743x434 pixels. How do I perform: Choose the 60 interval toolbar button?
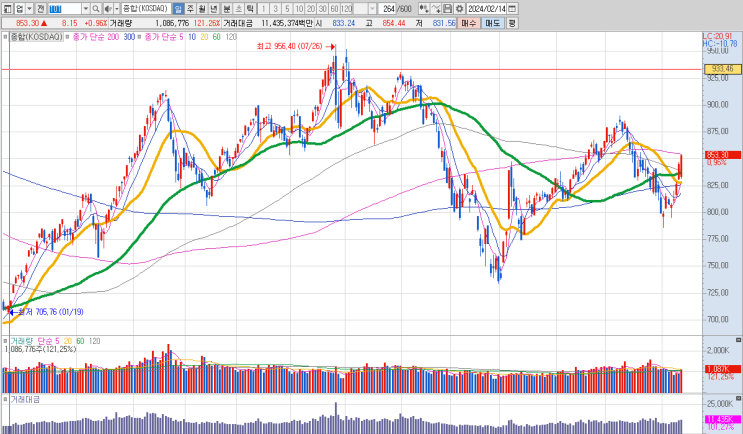click(x=334, y=9)
